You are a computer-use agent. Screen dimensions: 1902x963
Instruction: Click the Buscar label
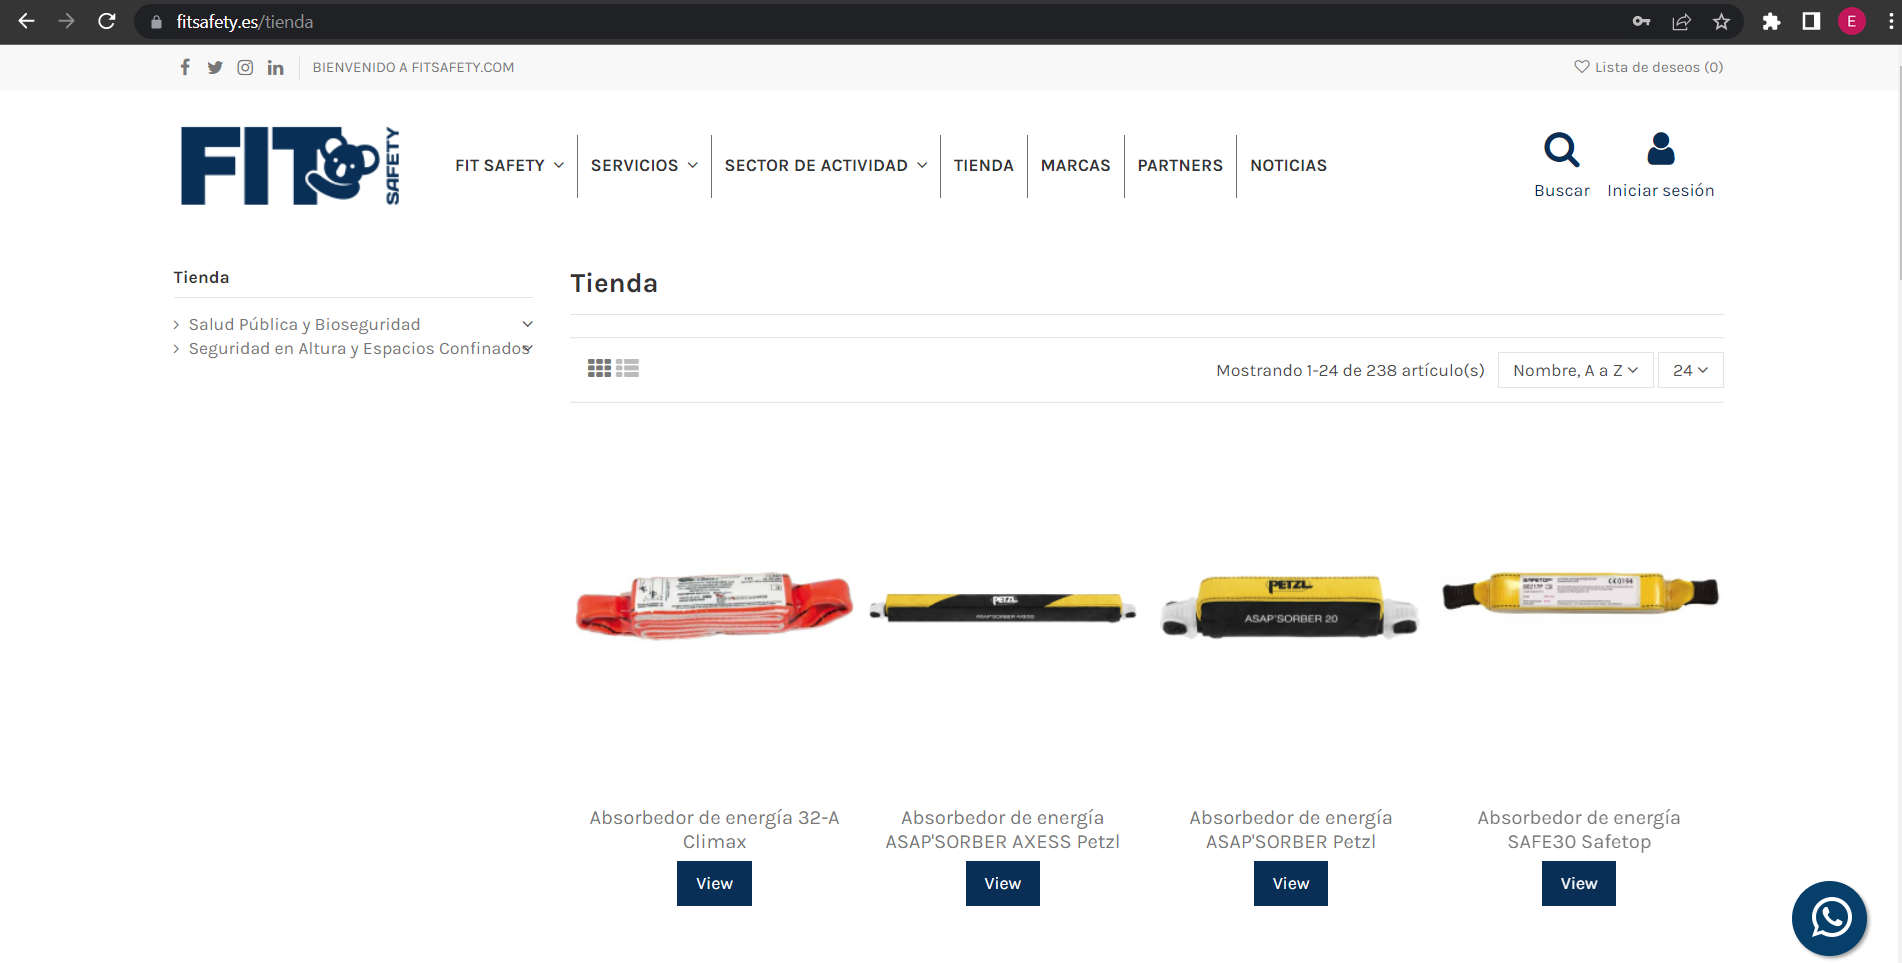click(1561, 191)
